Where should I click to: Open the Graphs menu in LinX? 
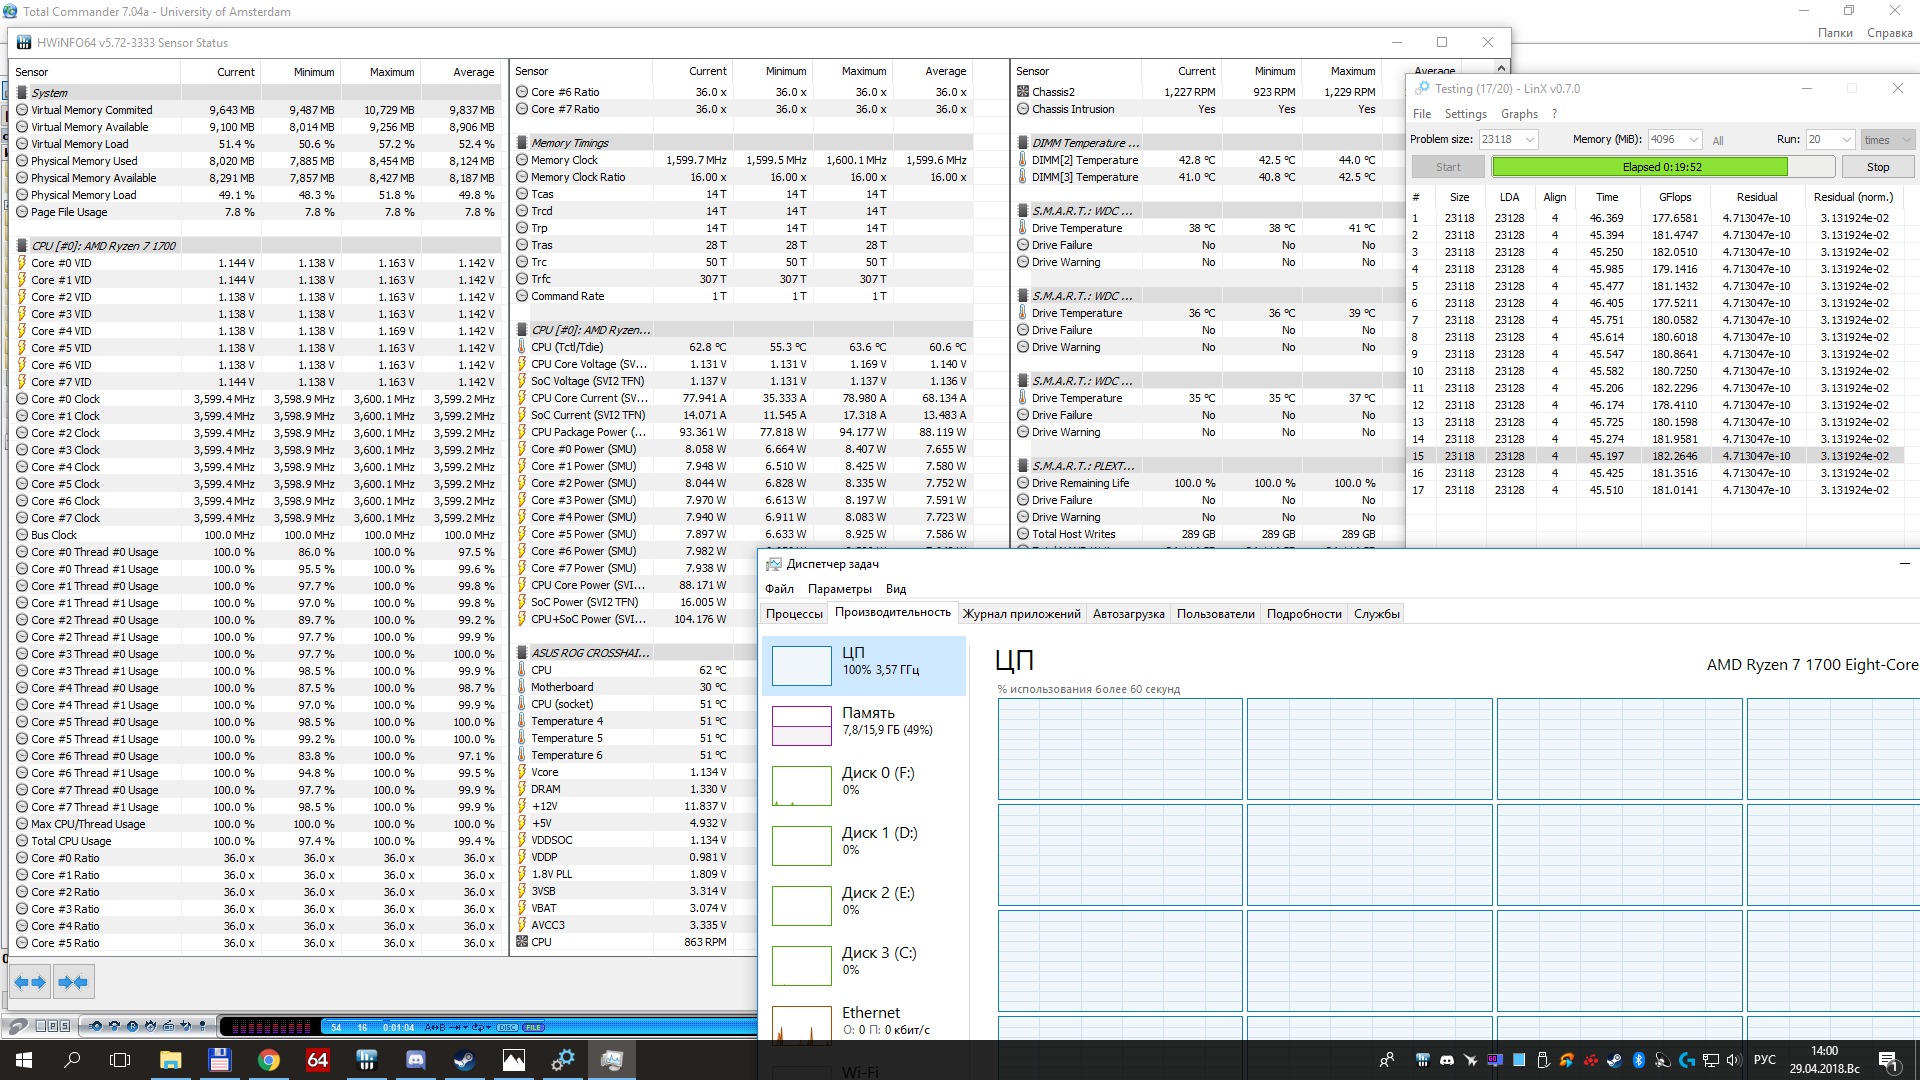(1518, 114)
